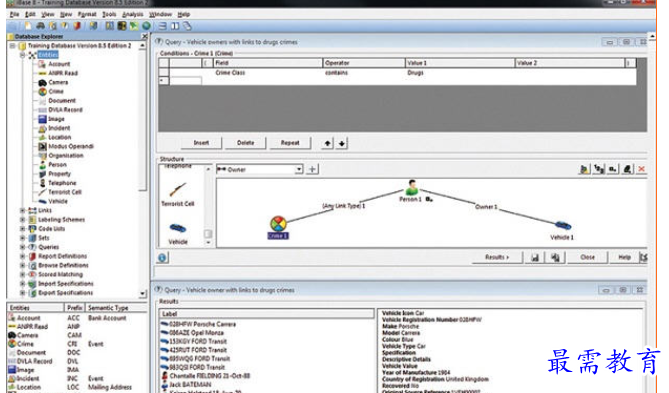Select the Vehicle 1 node in structure diagram
Viewport: 669px width, 393px height.
562,230
